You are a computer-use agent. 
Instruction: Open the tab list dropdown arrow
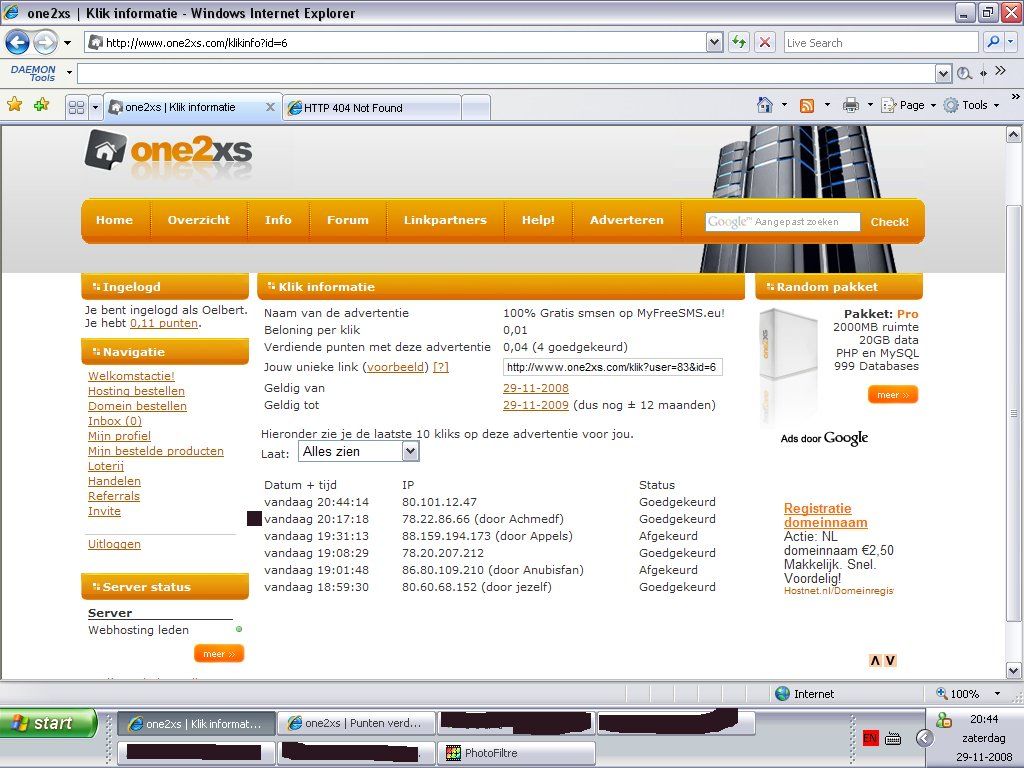click(95, 107)
